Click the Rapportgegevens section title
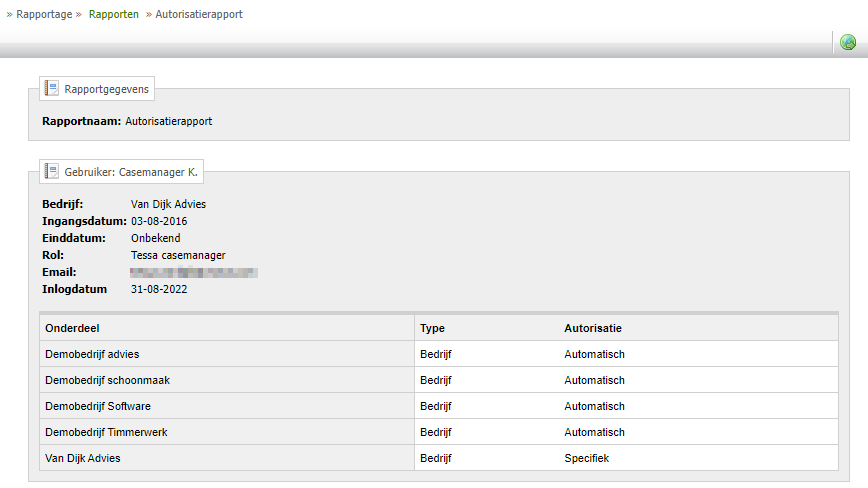 pyautogui.click(x=106, y=89)
